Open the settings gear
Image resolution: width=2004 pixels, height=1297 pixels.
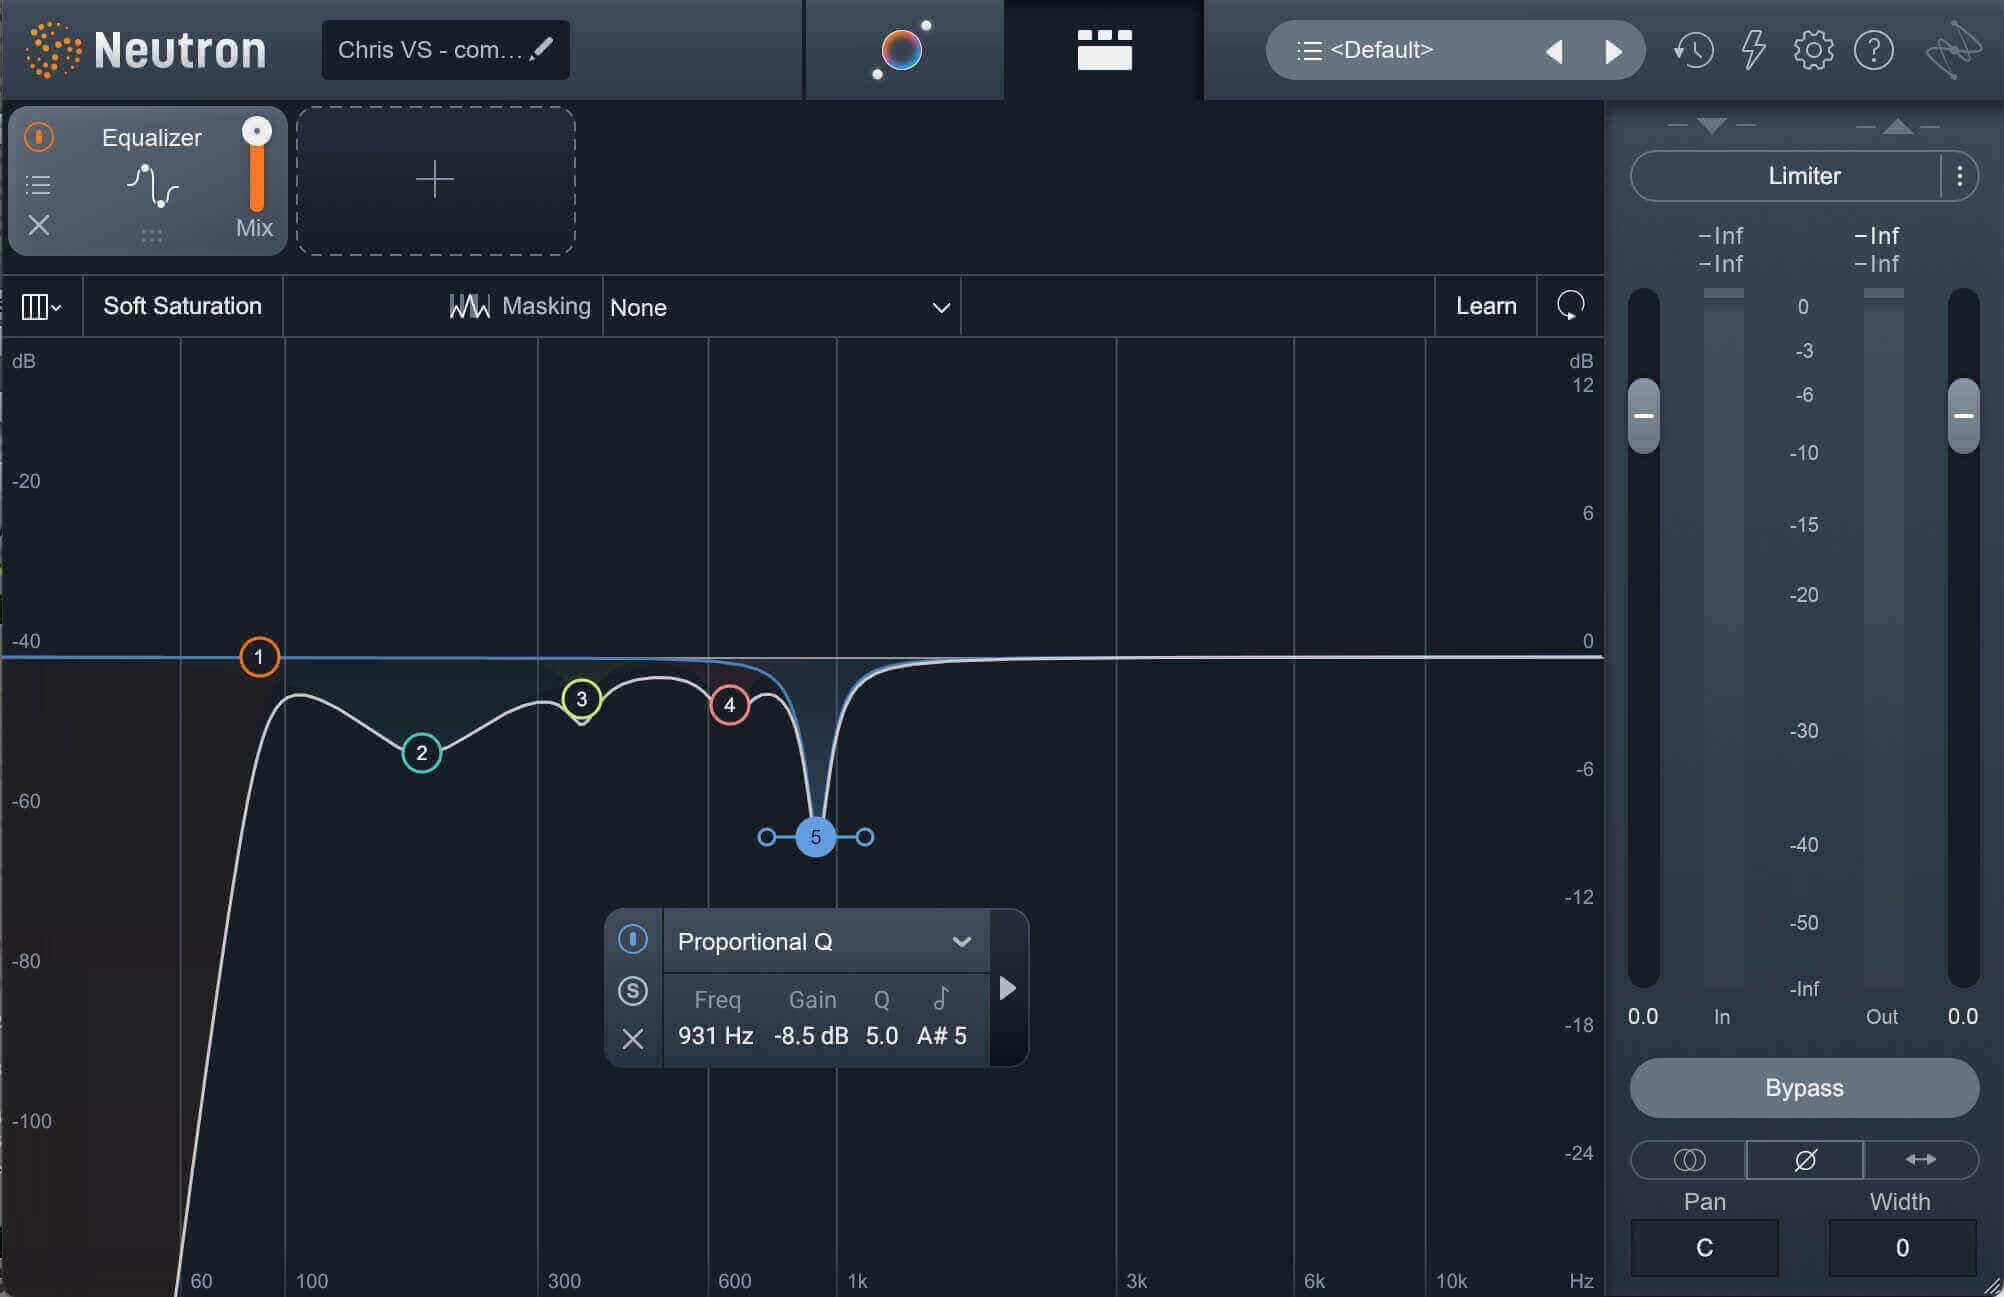coord(1813,50)
